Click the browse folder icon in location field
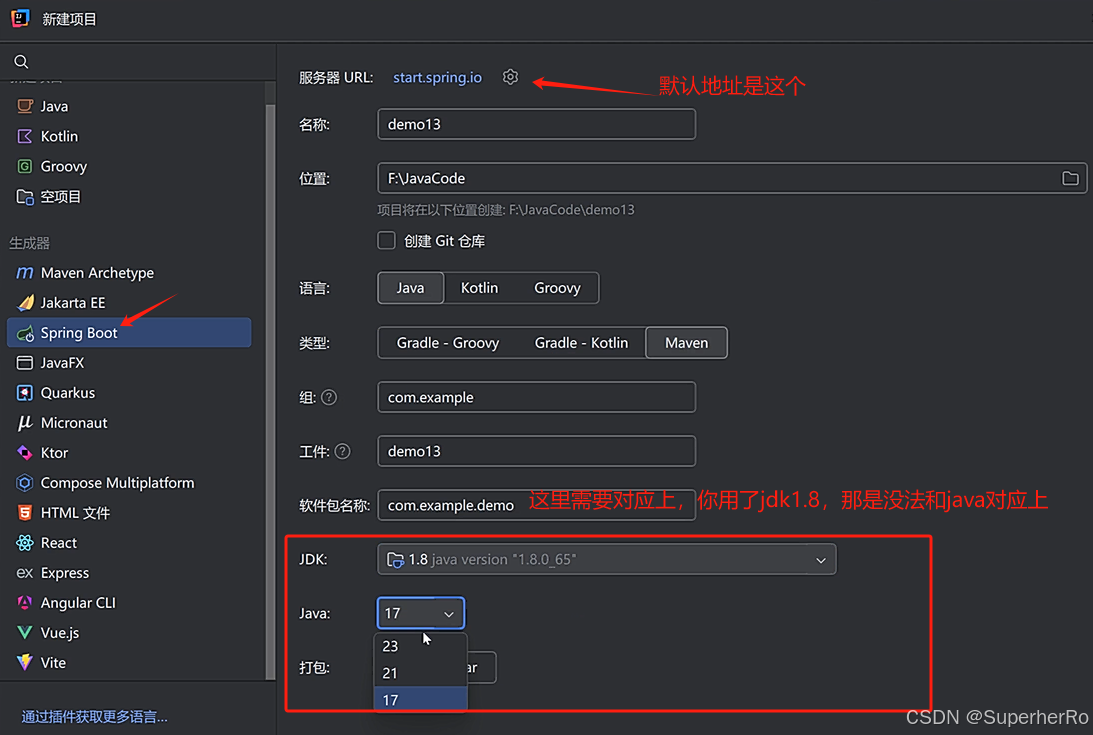 [1070, 179]
